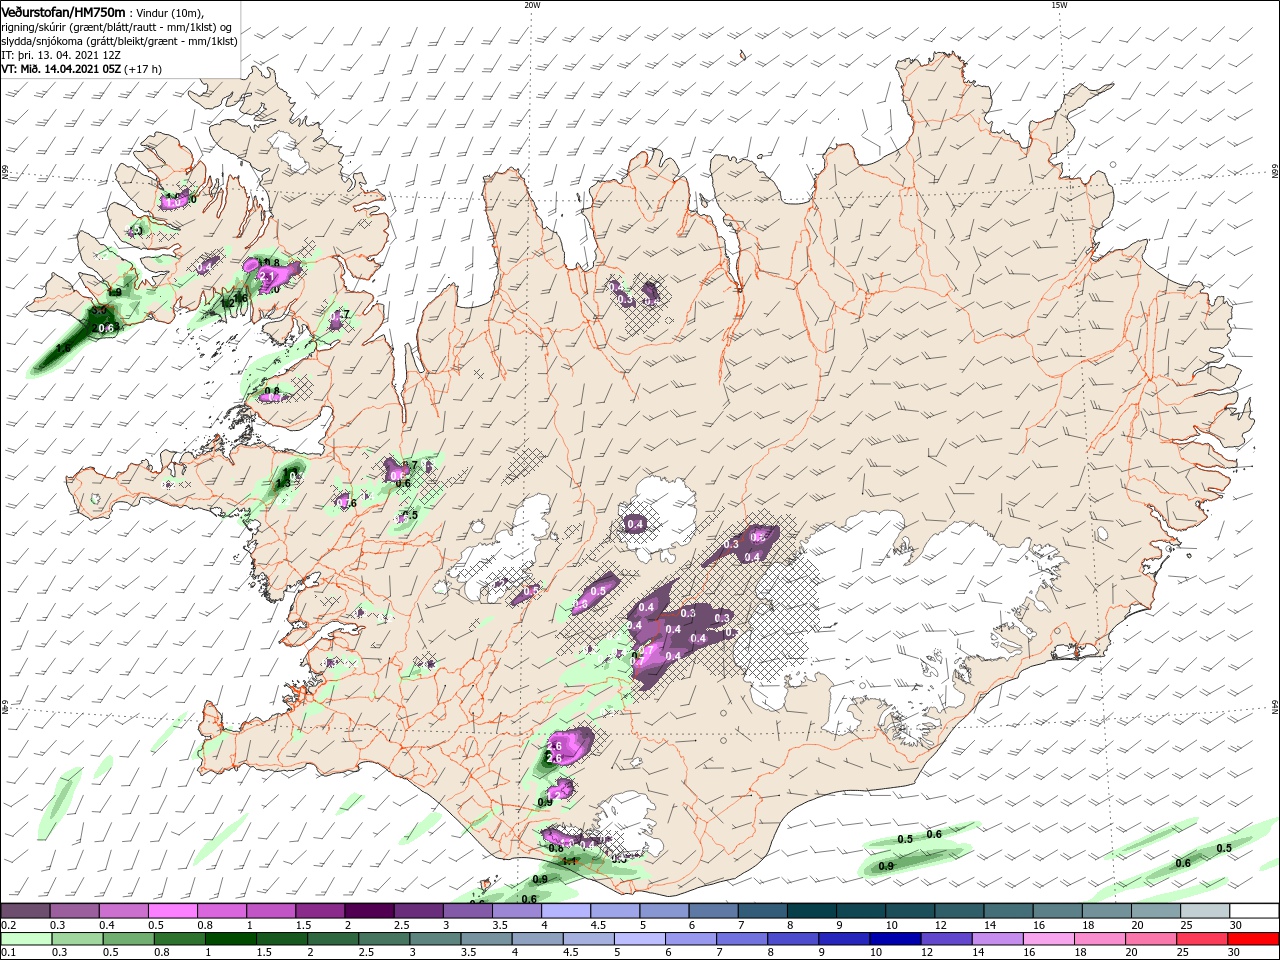Select the "1.3" precipitation value on the map
This screenshot has height=960, width=1280.
coord(282,483)
